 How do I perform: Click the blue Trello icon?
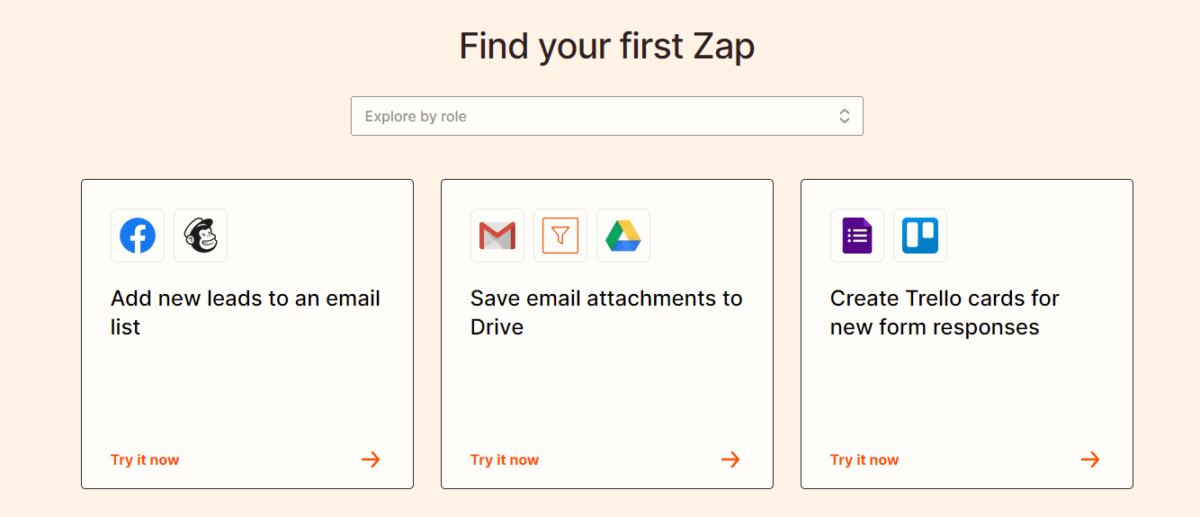(x=920, y=236)
